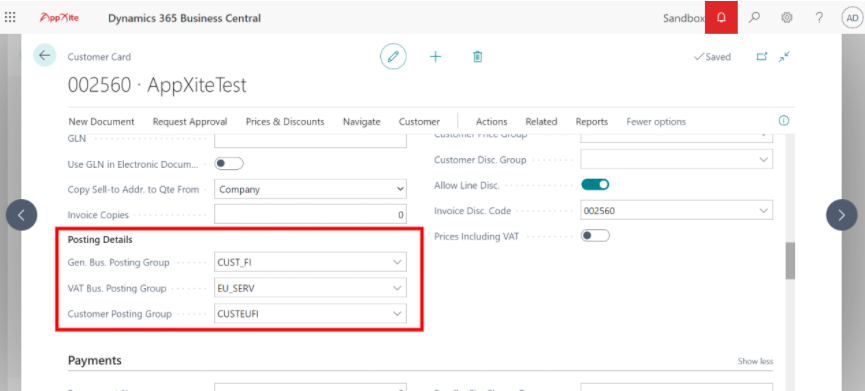Expand VAT Bus. Posting Group dropdown

tap(397, 288)
